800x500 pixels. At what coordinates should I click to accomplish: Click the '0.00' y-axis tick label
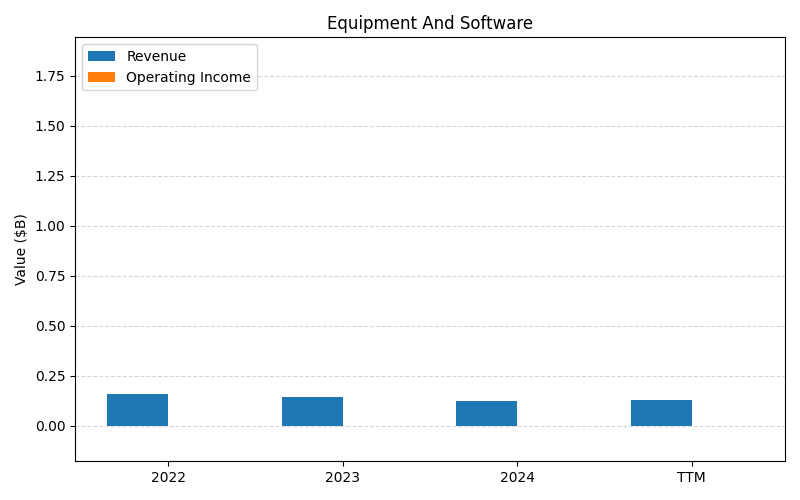pos(50,427)
